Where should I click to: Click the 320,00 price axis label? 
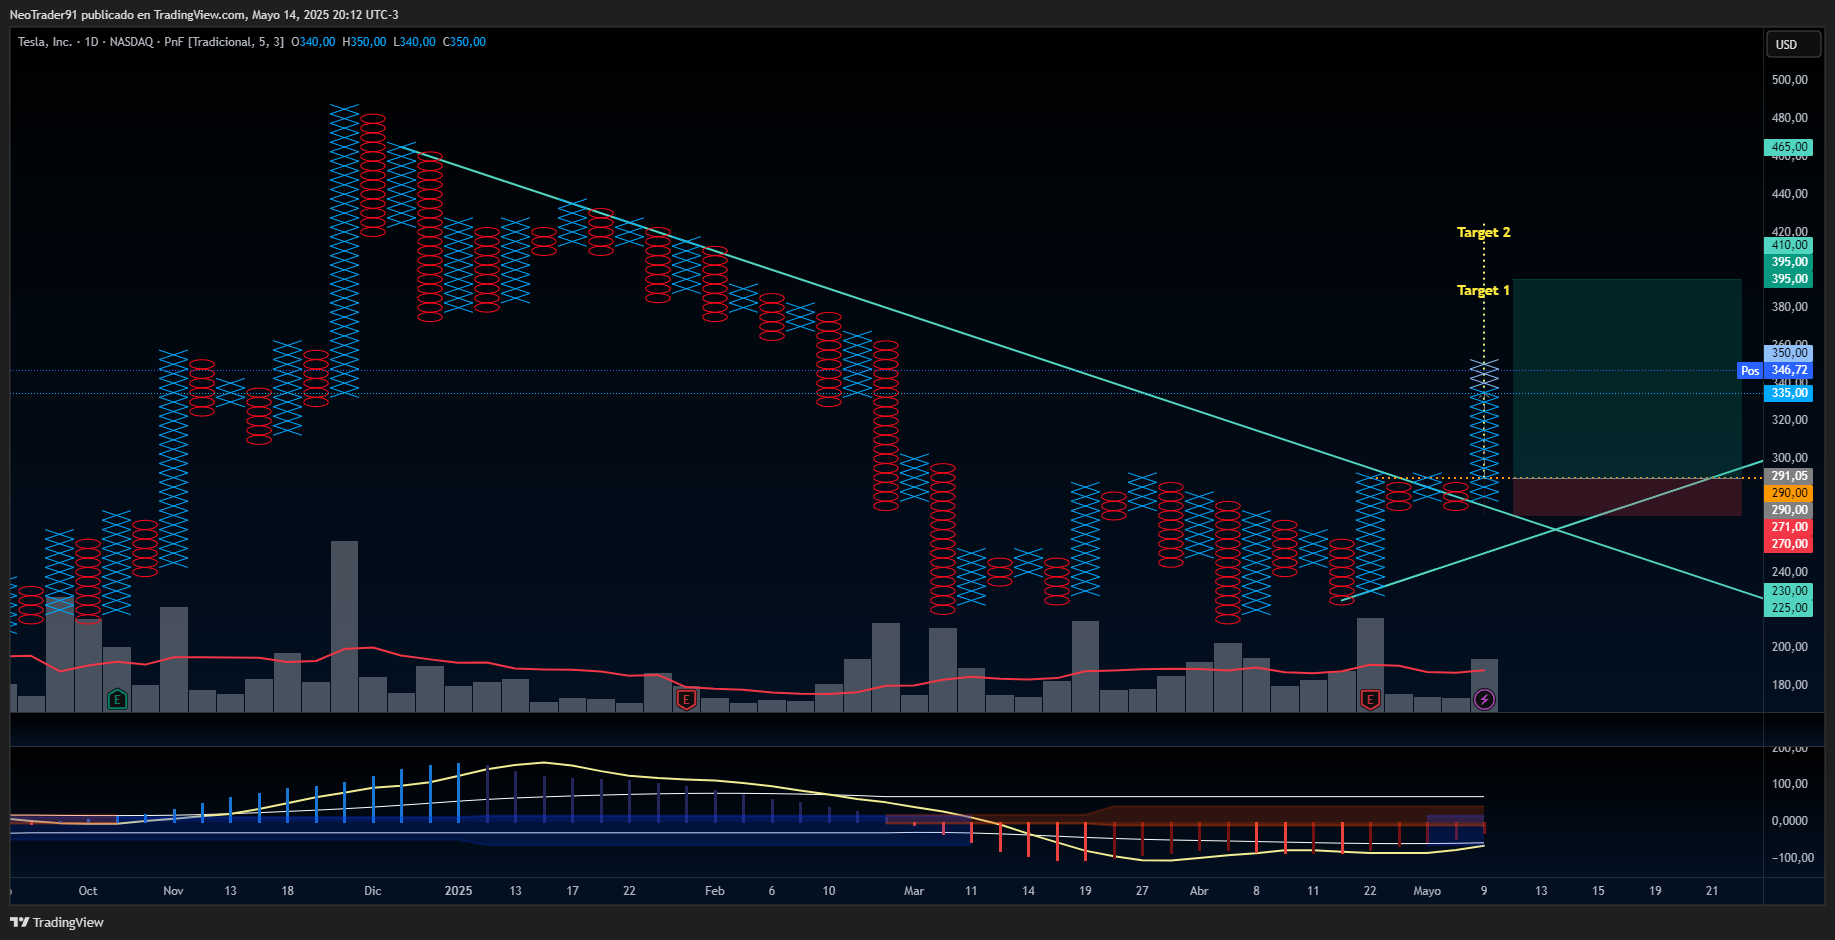click(1789, 420)
